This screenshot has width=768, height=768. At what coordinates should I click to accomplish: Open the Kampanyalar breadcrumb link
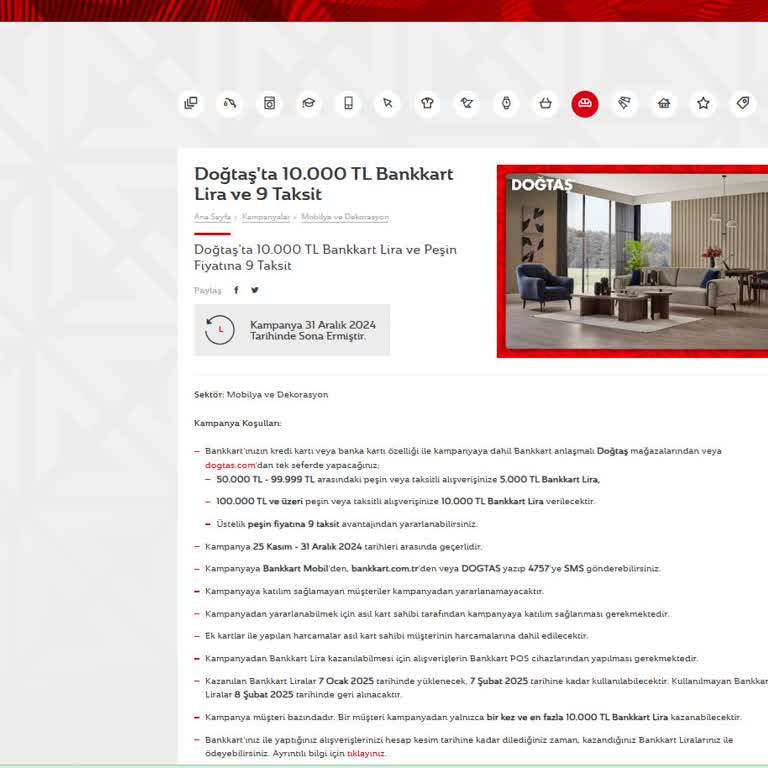[x=266, y=217]
